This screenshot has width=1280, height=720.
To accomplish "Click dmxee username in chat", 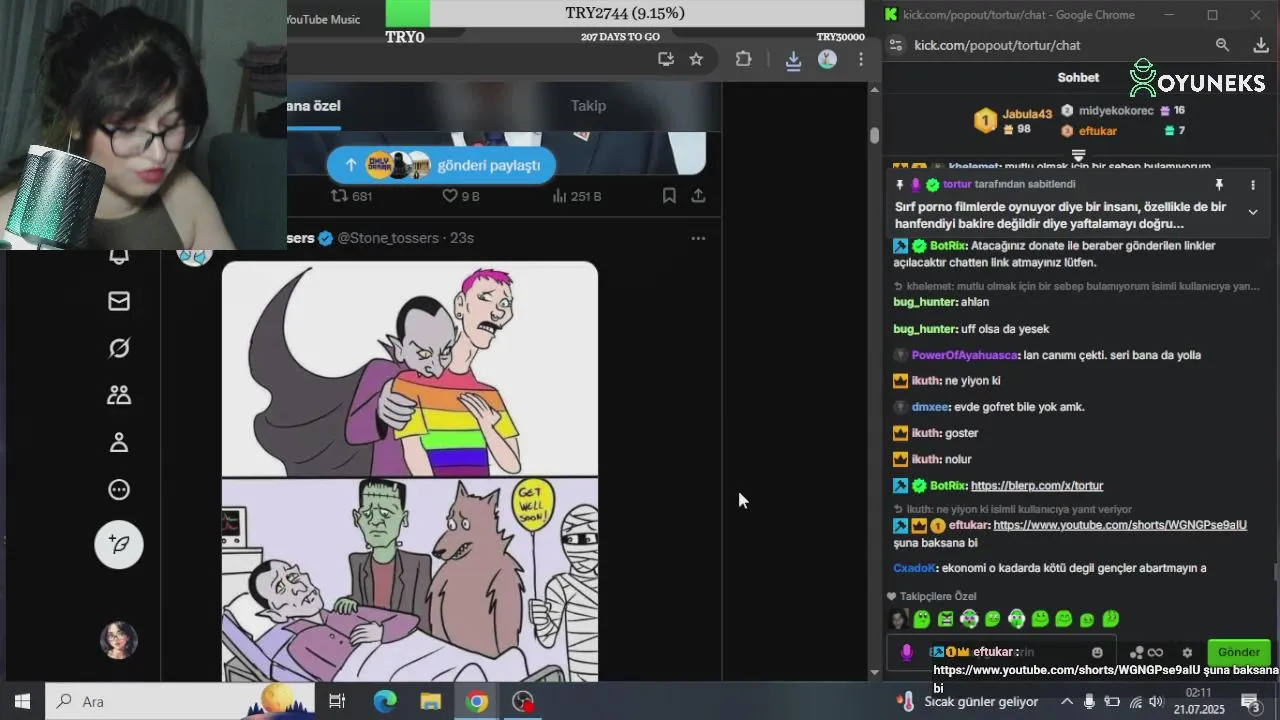I will click(930, 407).
